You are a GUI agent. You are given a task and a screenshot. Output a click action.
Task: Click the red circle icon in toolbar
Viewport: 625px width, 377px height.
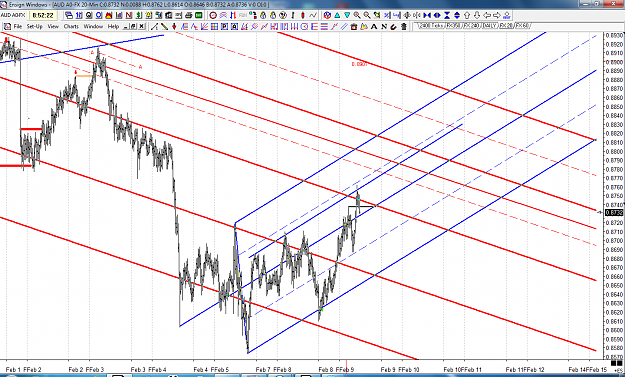click(x=213, y=15)
